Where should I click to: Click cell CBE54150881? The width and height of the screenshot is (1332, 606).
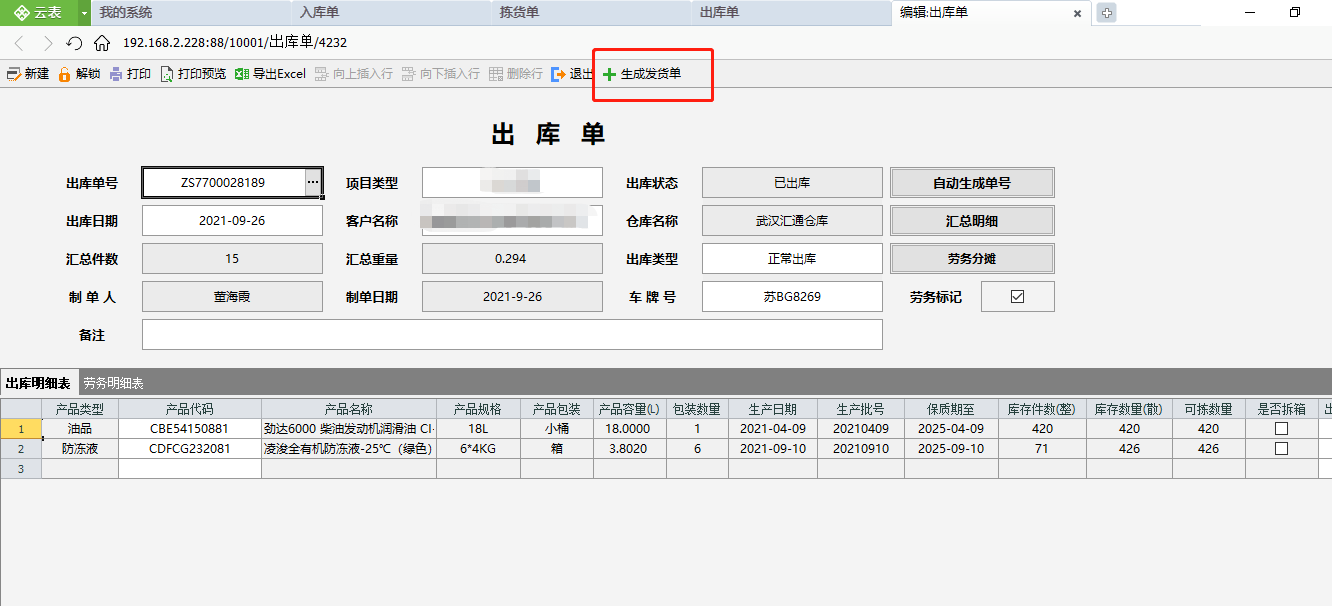click(190, 429)
